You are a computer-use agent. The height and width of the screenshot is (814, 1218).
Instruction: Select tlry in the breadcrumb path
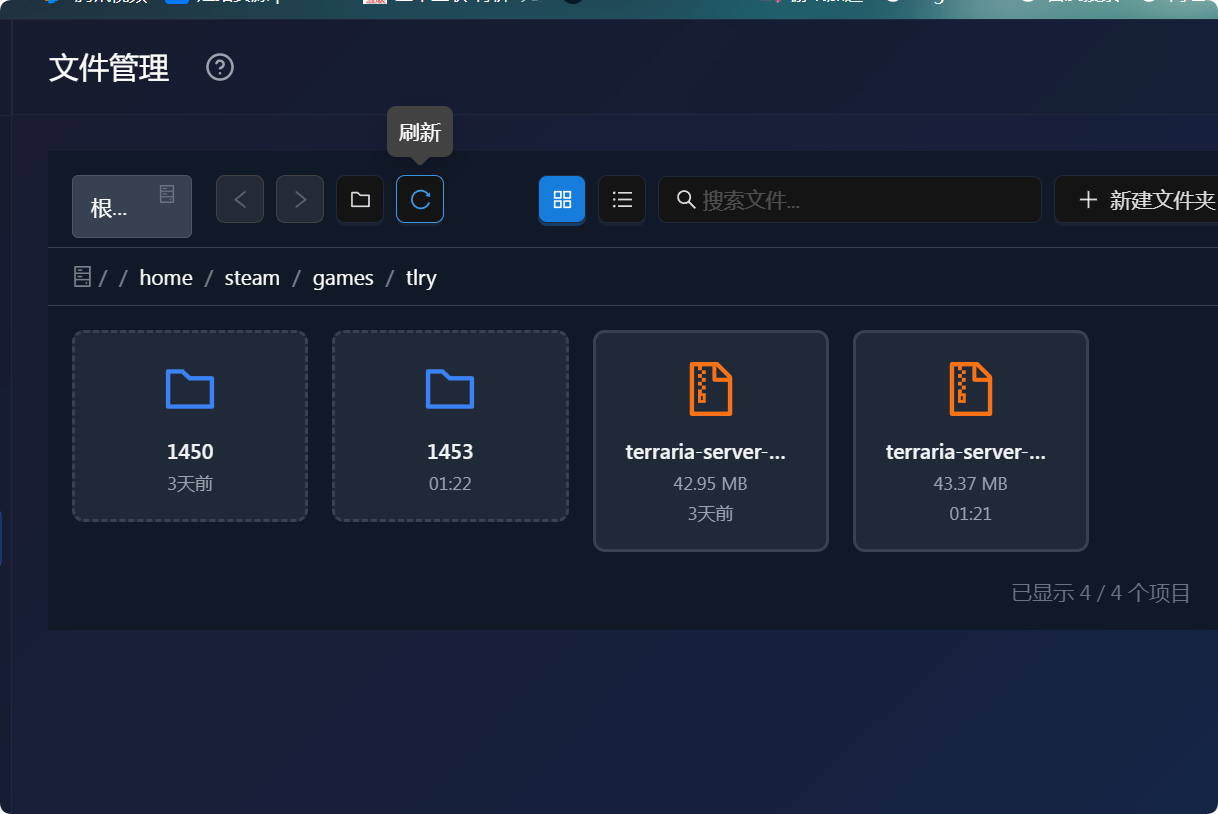click(x=421, y=278)
